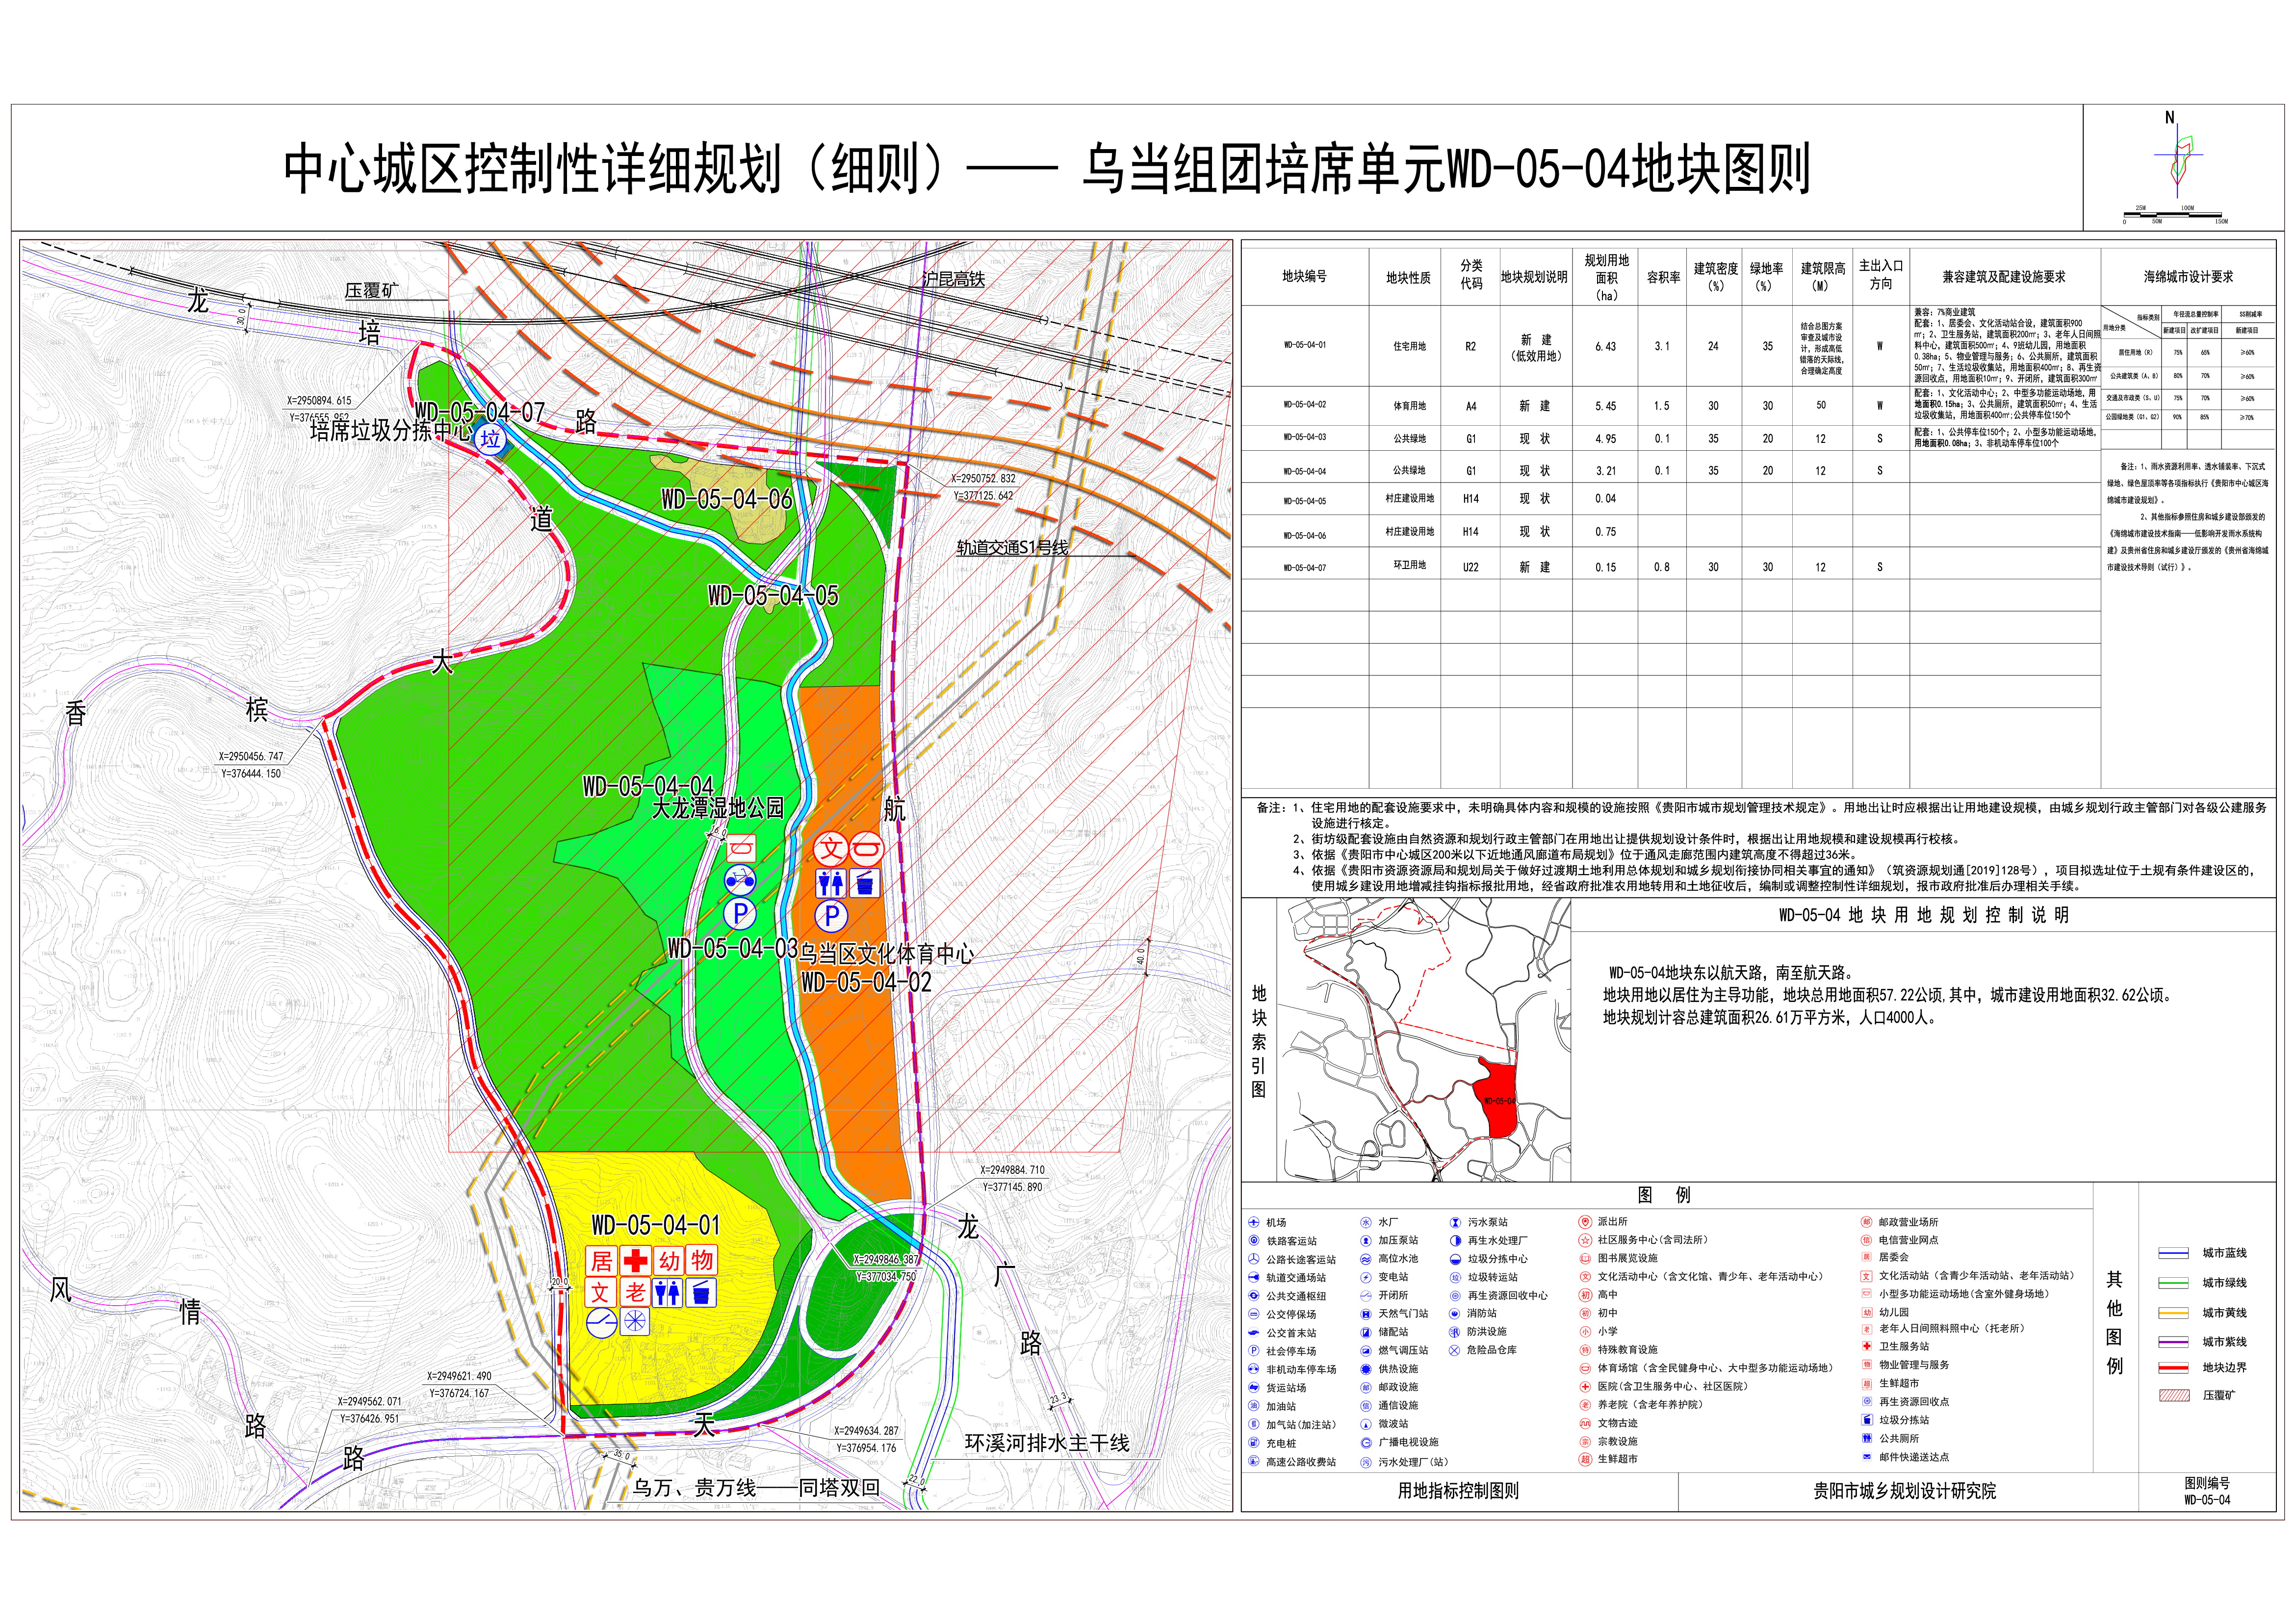
Task: Click the 压覆矿 hatched legend swatch
Action: [x=2174, y=1395]
